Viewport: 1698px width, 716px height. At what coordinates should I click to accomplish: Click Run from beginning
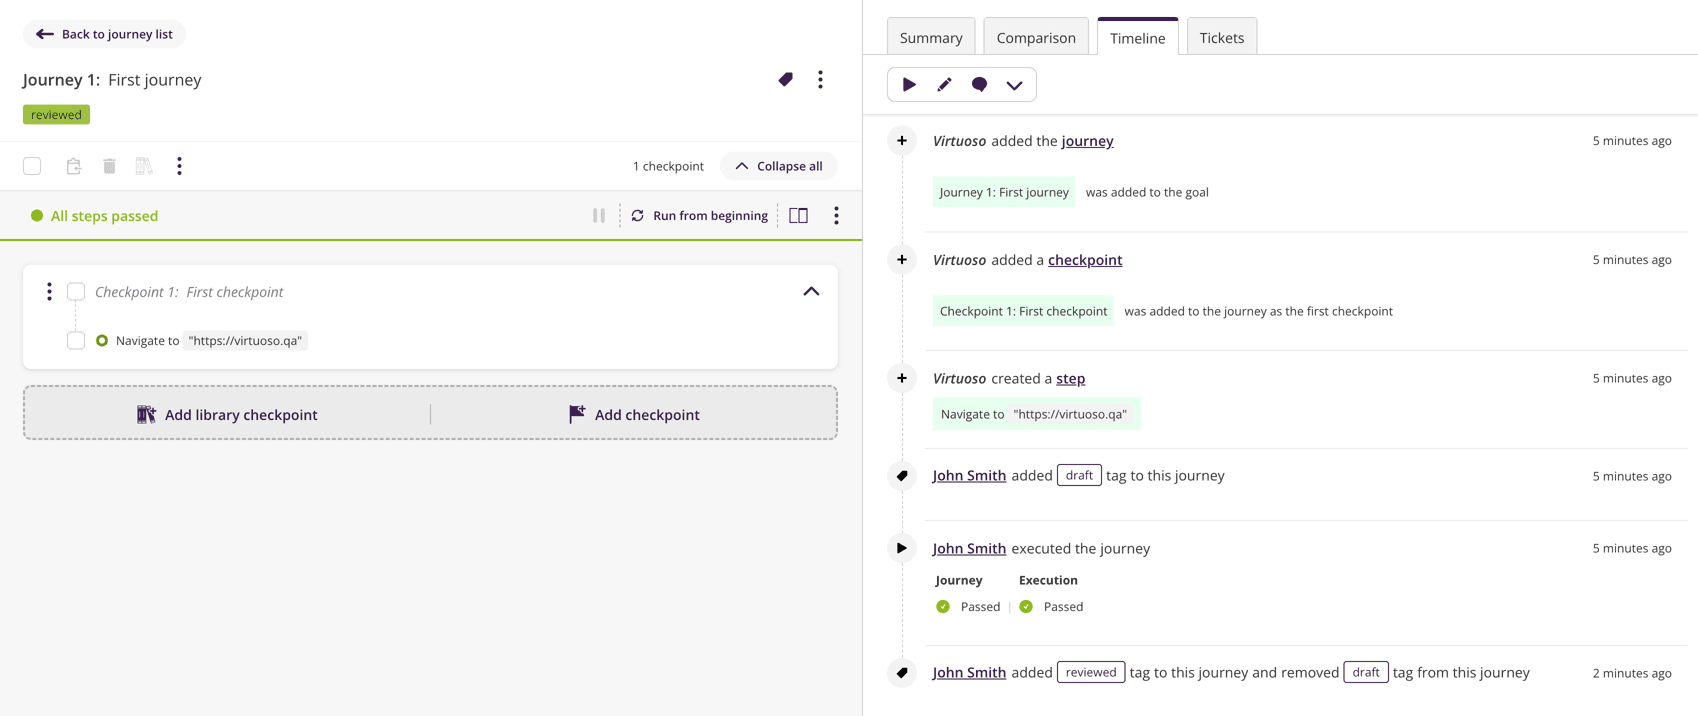(x=699, y=216)
